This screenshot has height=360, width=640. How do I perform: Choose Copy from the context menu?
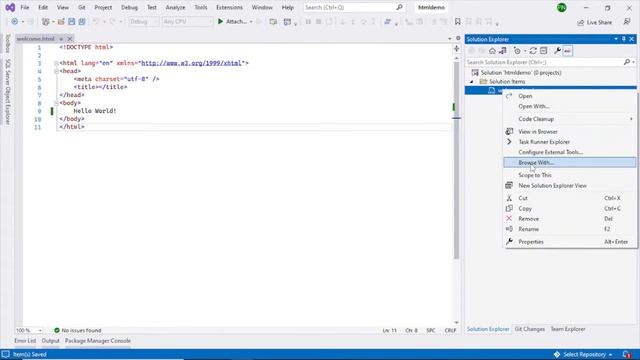click(570, 208)
